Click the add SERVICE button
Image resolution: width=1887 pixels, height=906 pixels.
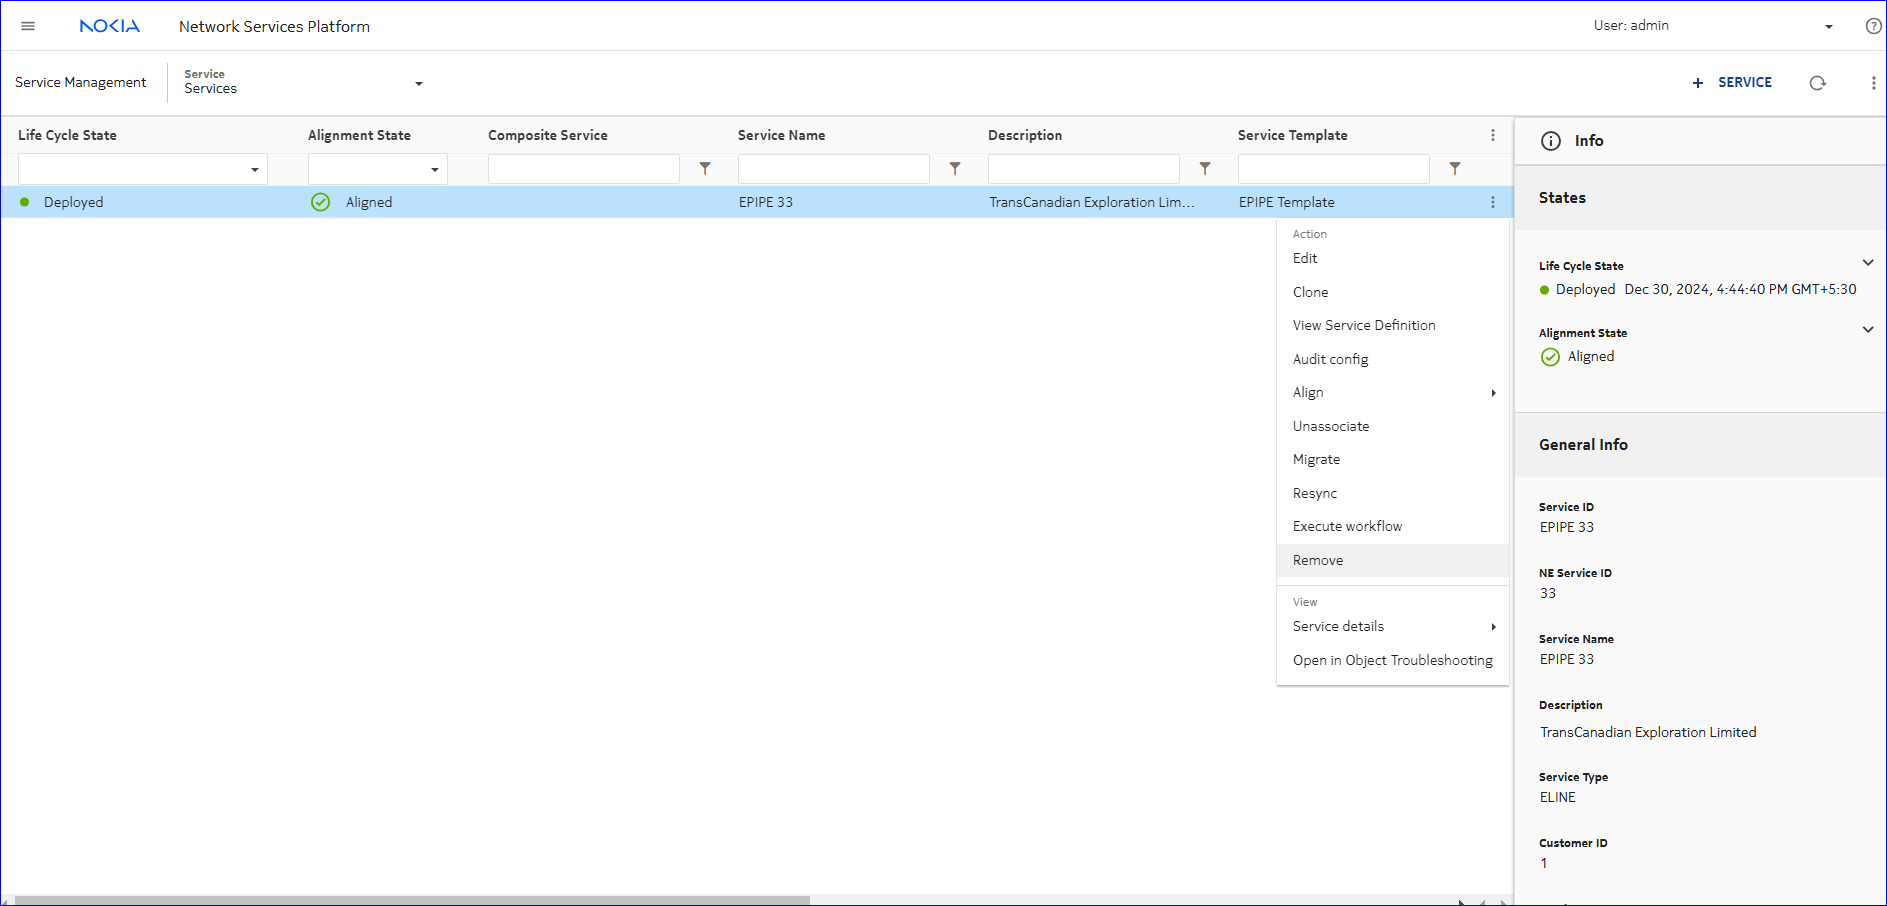(1732, 83)
